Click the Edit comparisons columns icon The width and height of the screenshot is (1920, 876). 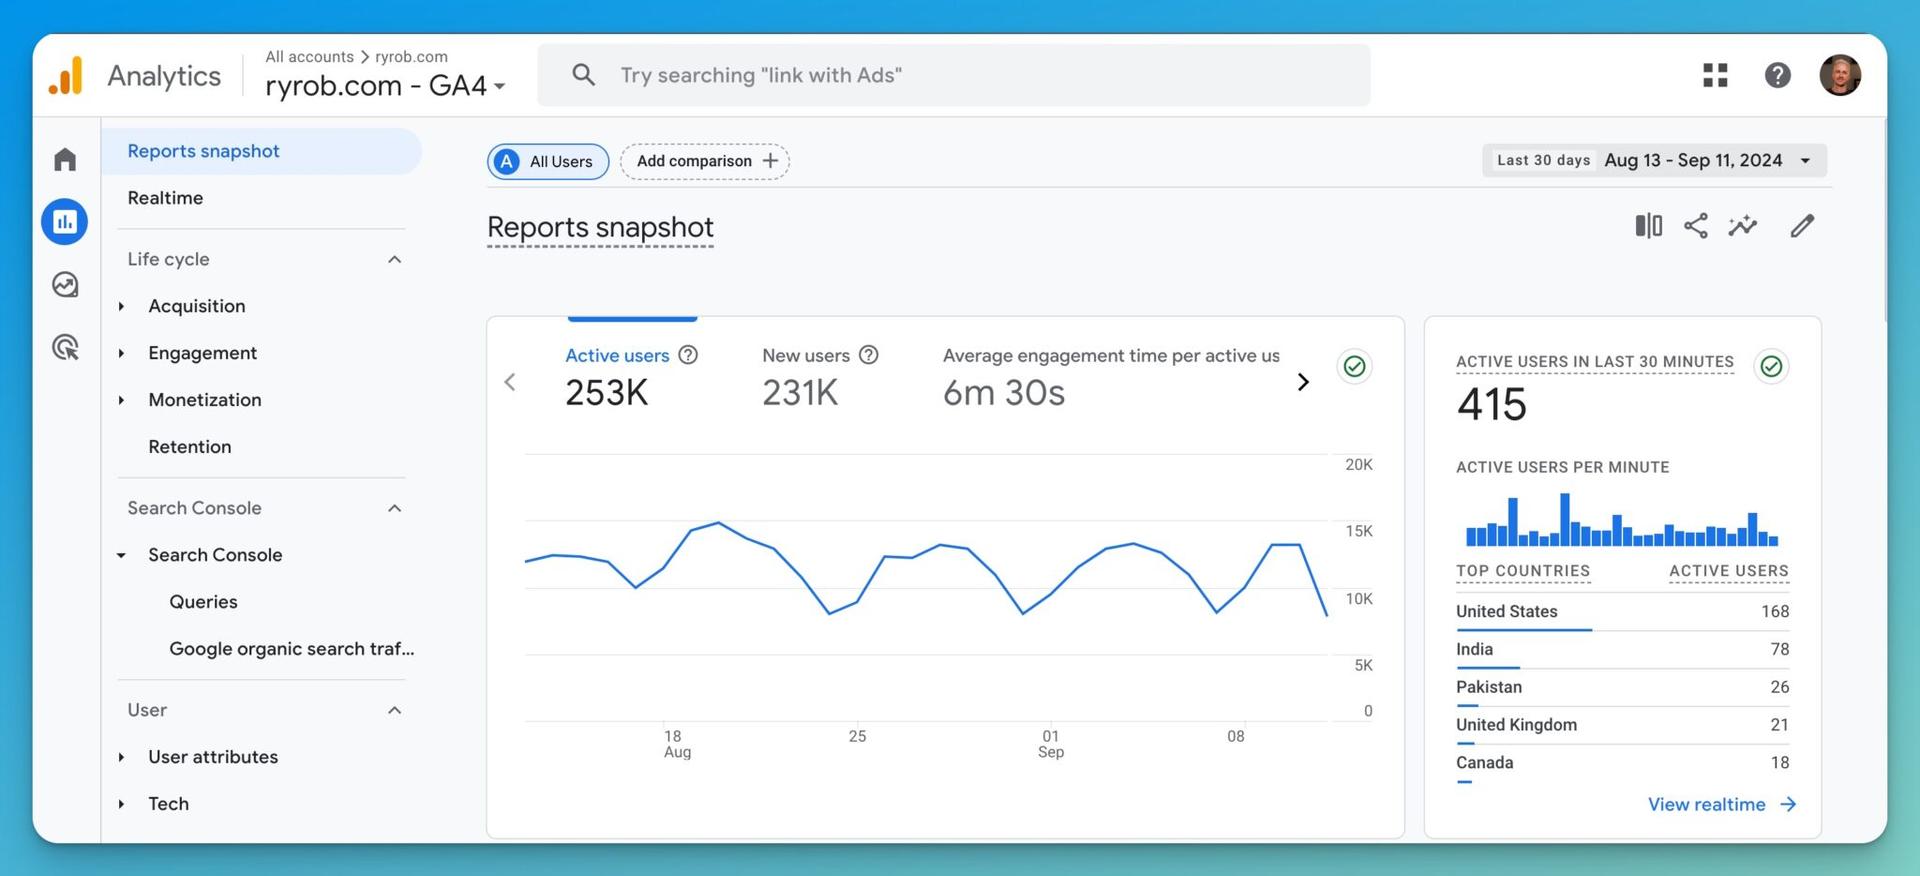(1648, 226)
